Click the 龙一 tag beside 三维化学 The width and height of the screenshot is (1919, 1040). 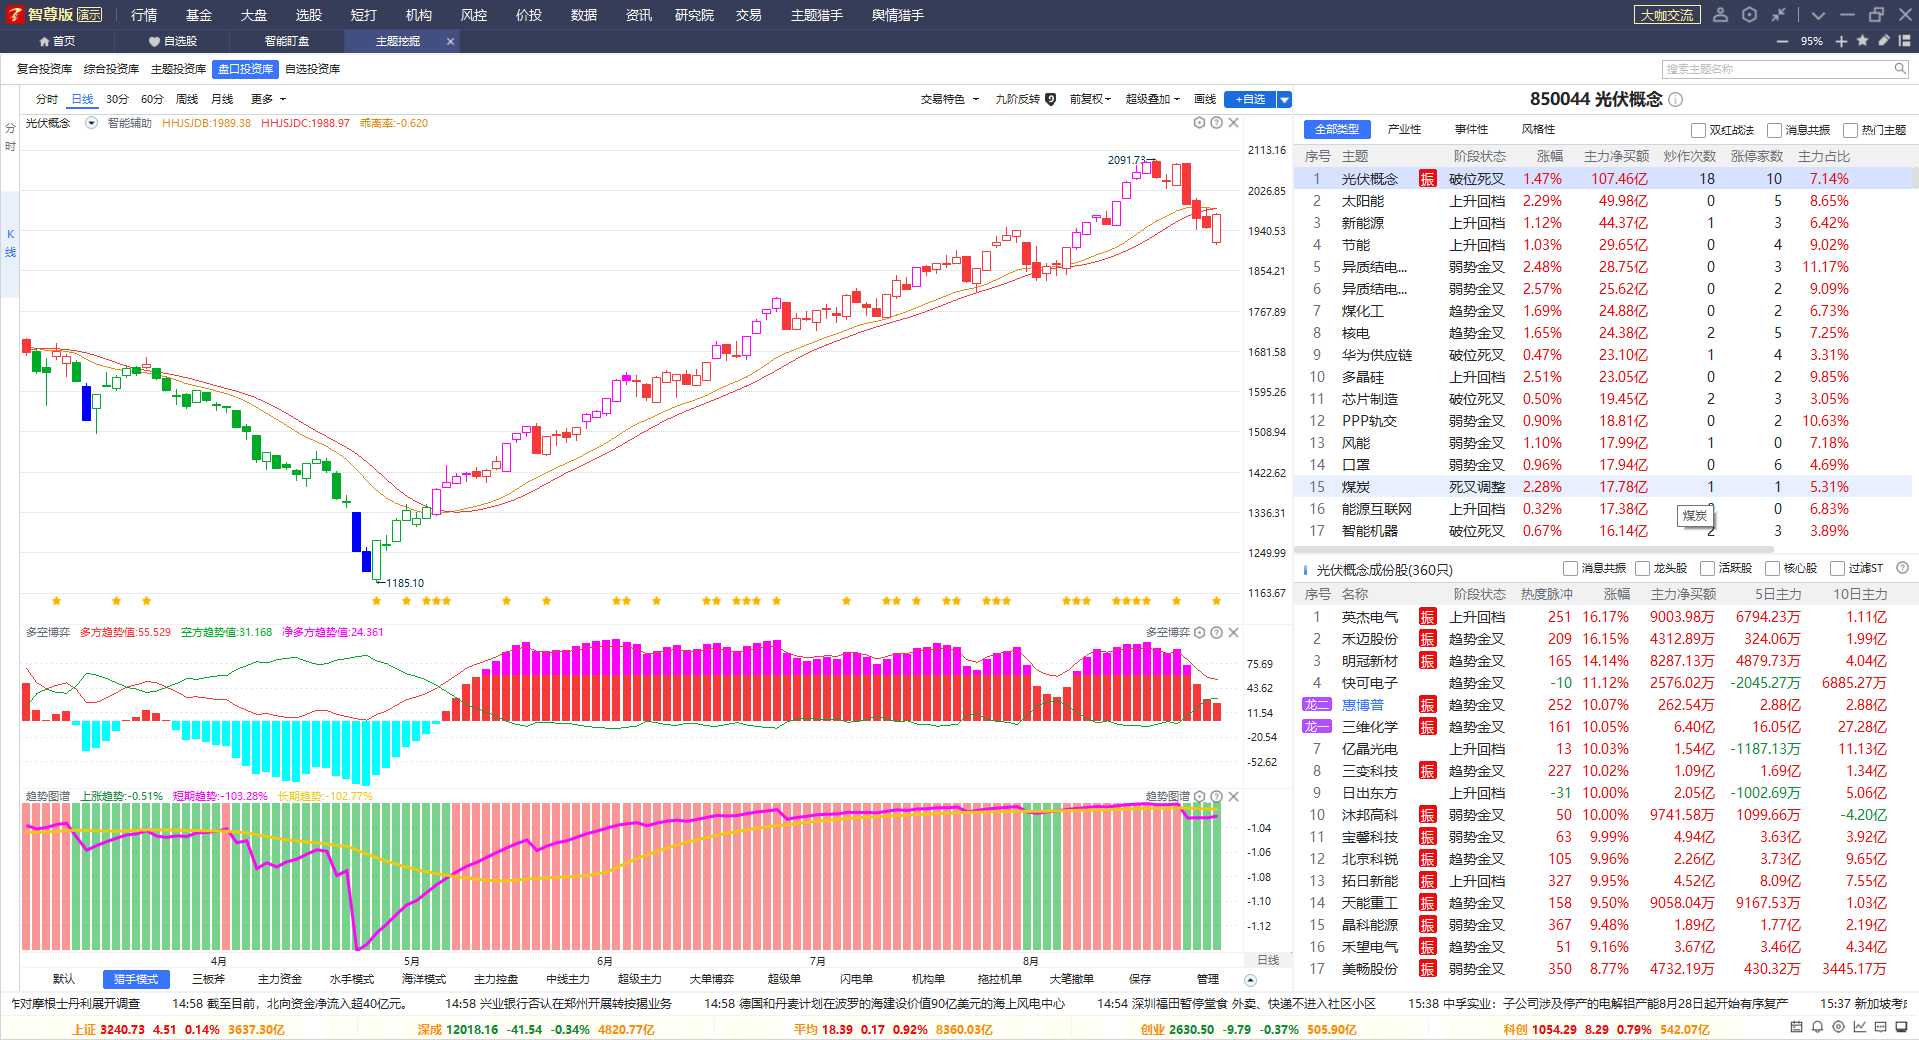click(x=1316, y=727)
